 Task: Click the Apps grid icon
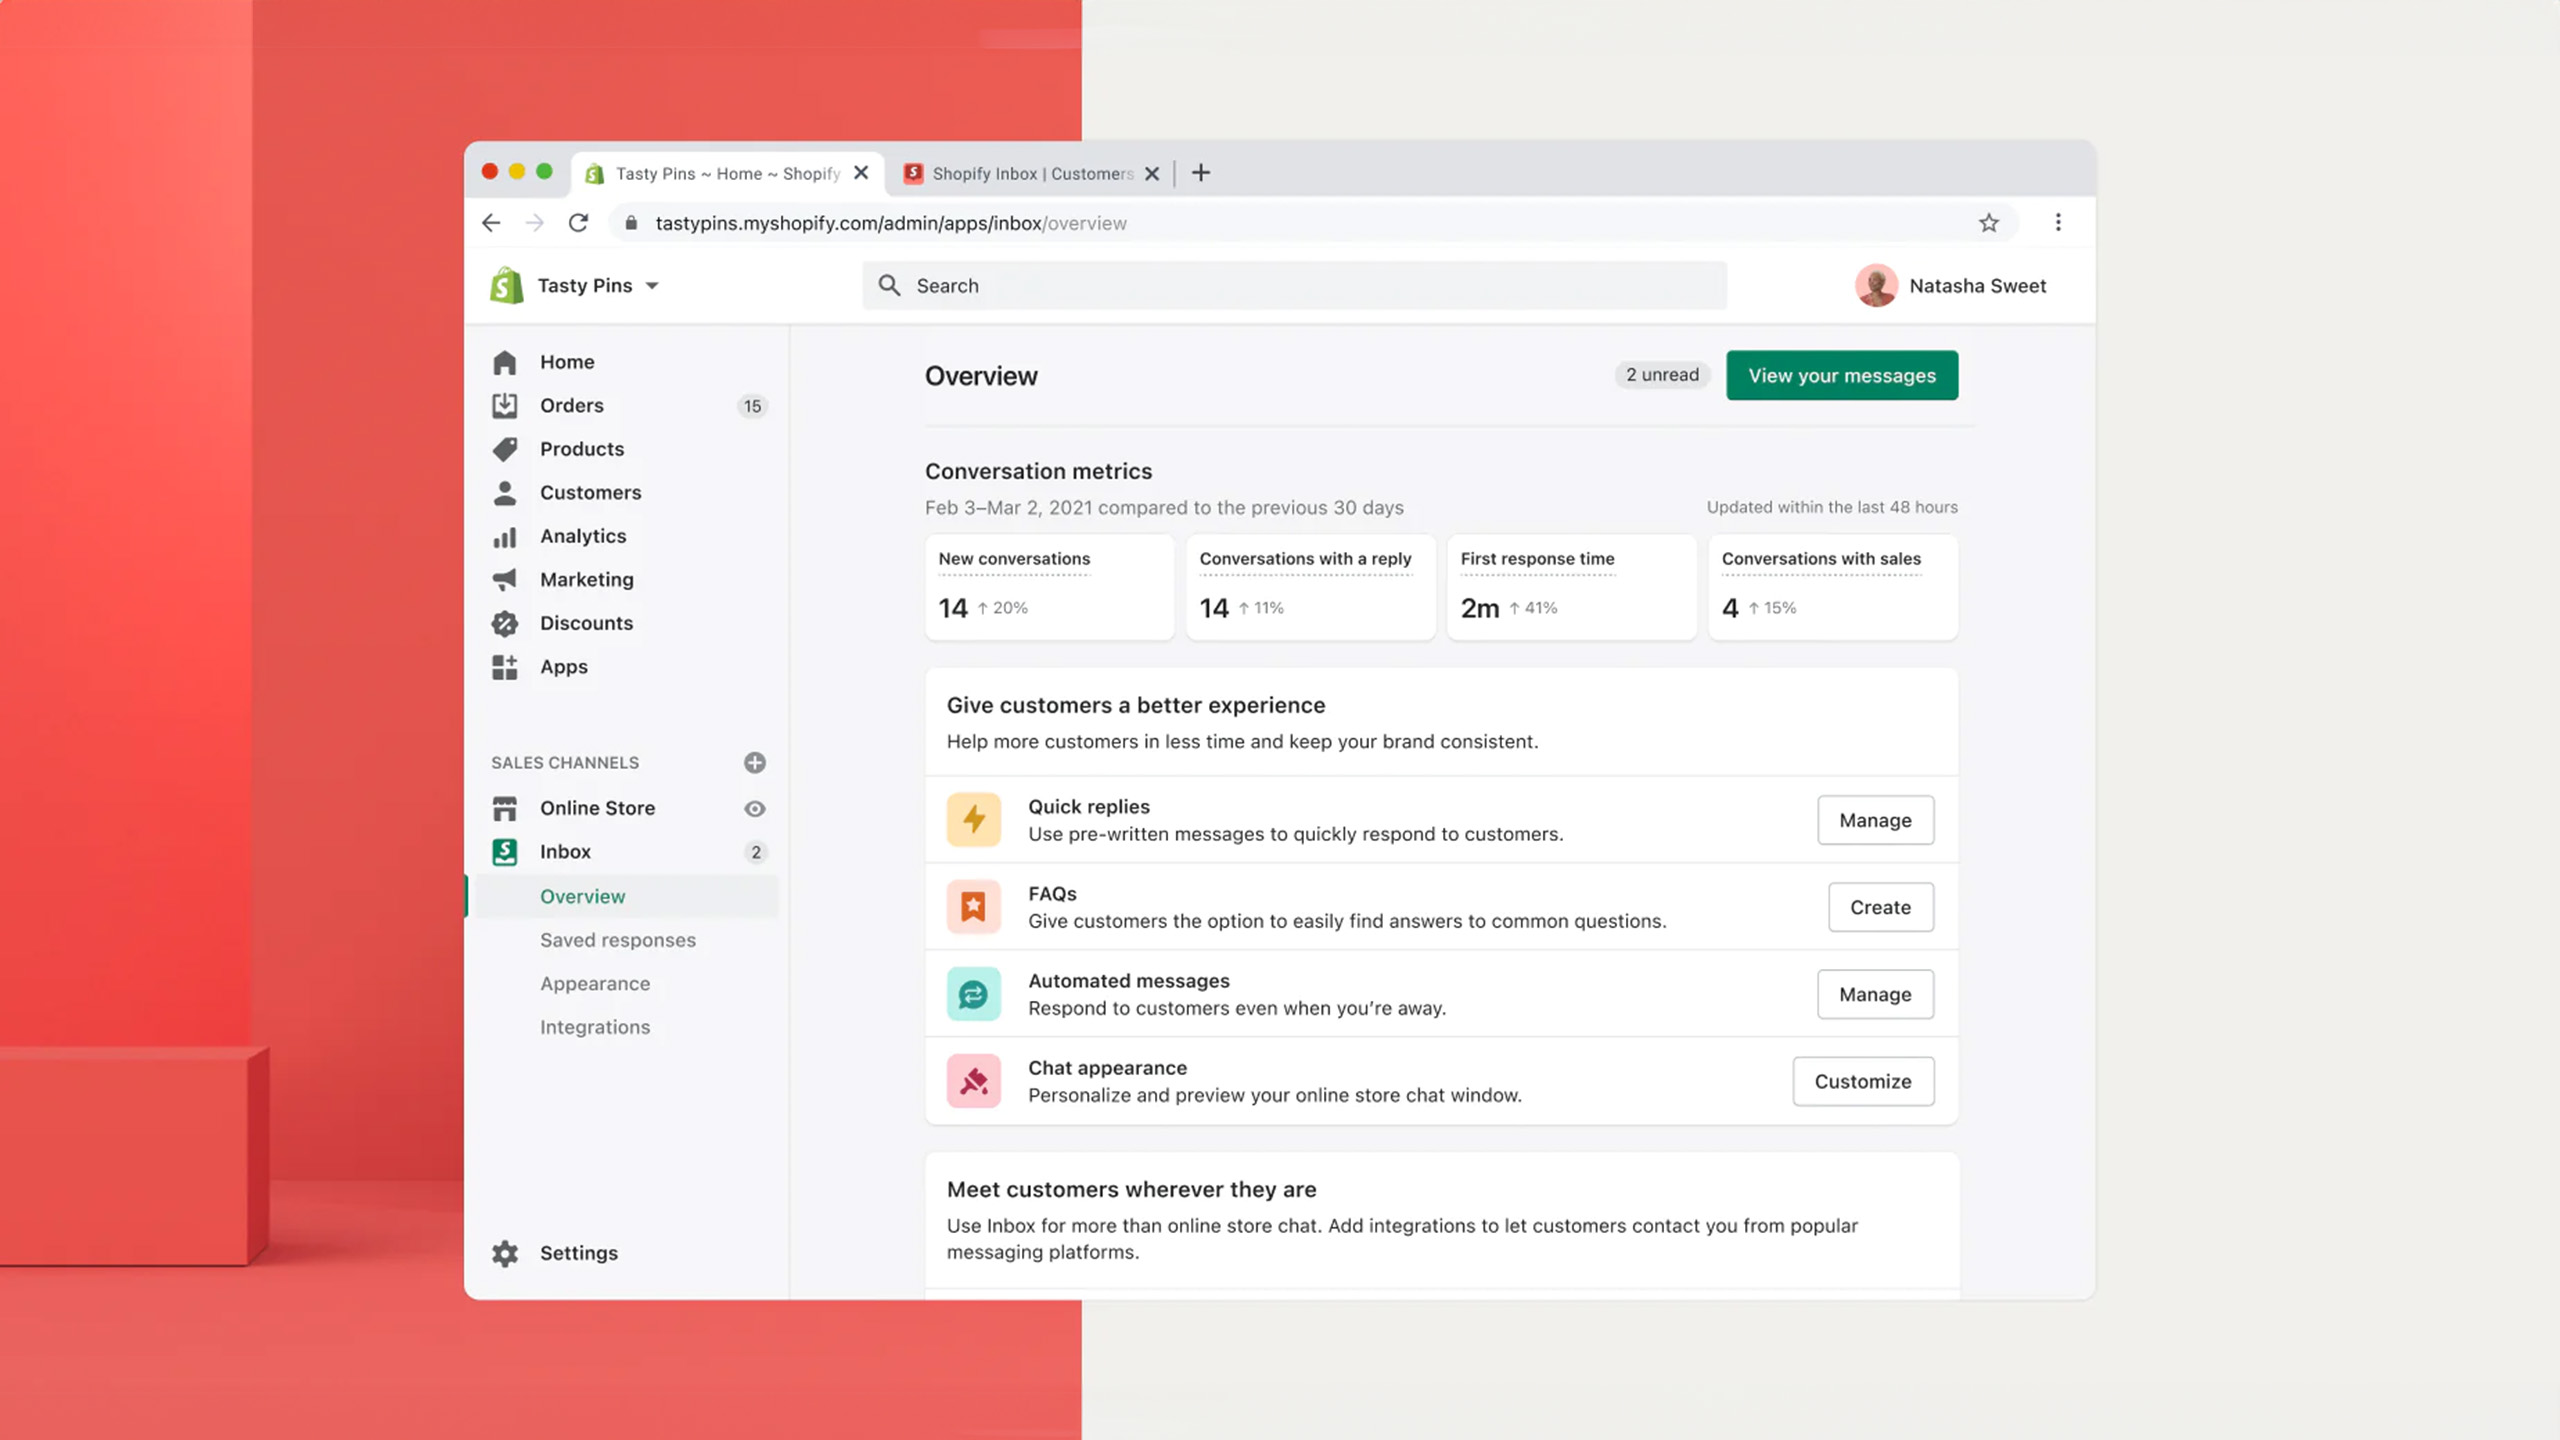(505, 667)
